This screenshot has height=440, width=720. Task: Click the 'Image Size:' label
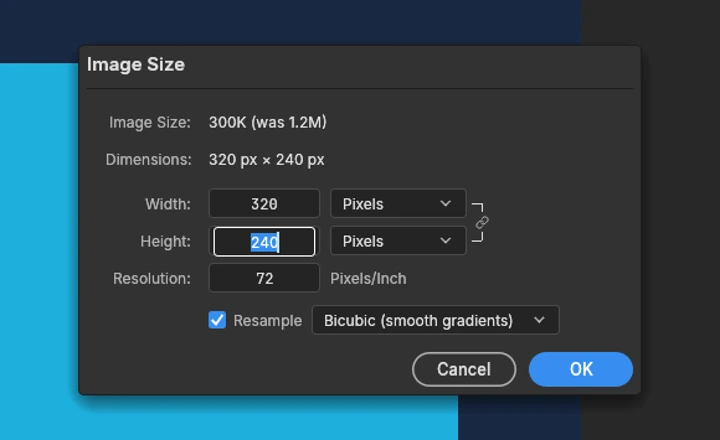[150, 123]
